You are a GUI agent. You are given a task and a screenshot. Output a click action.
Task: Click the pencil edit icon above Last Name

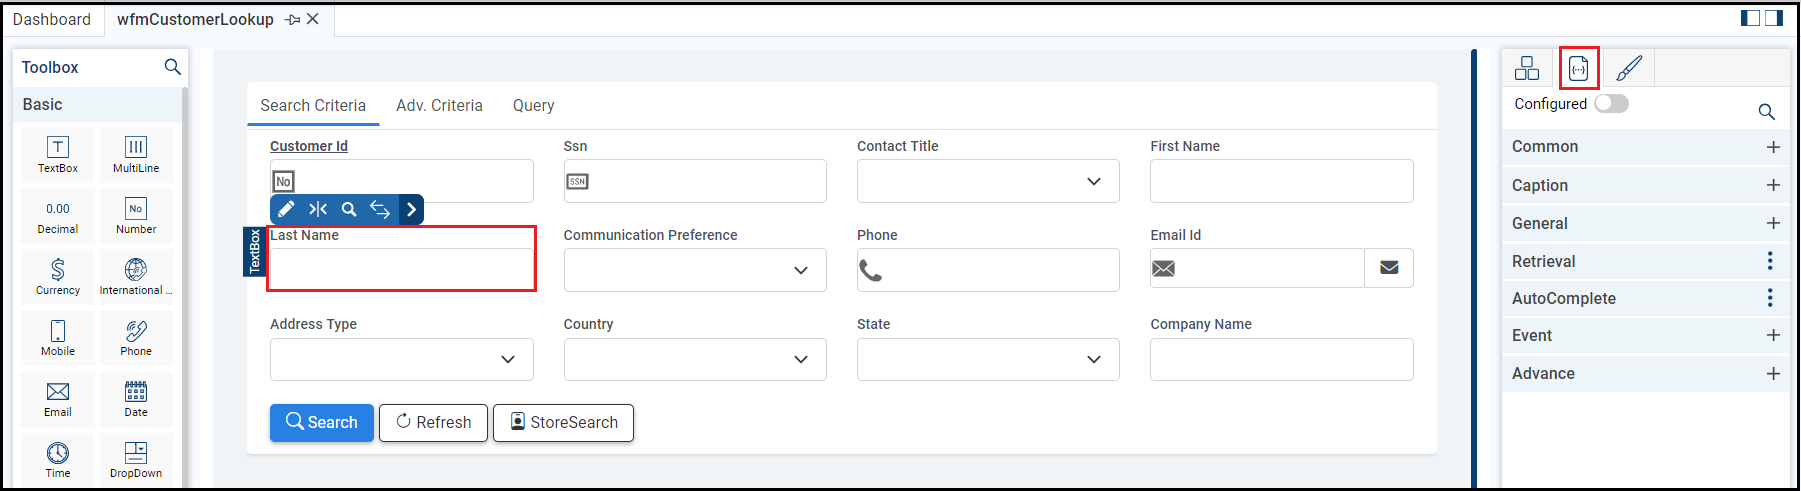[x=286, y=209]
